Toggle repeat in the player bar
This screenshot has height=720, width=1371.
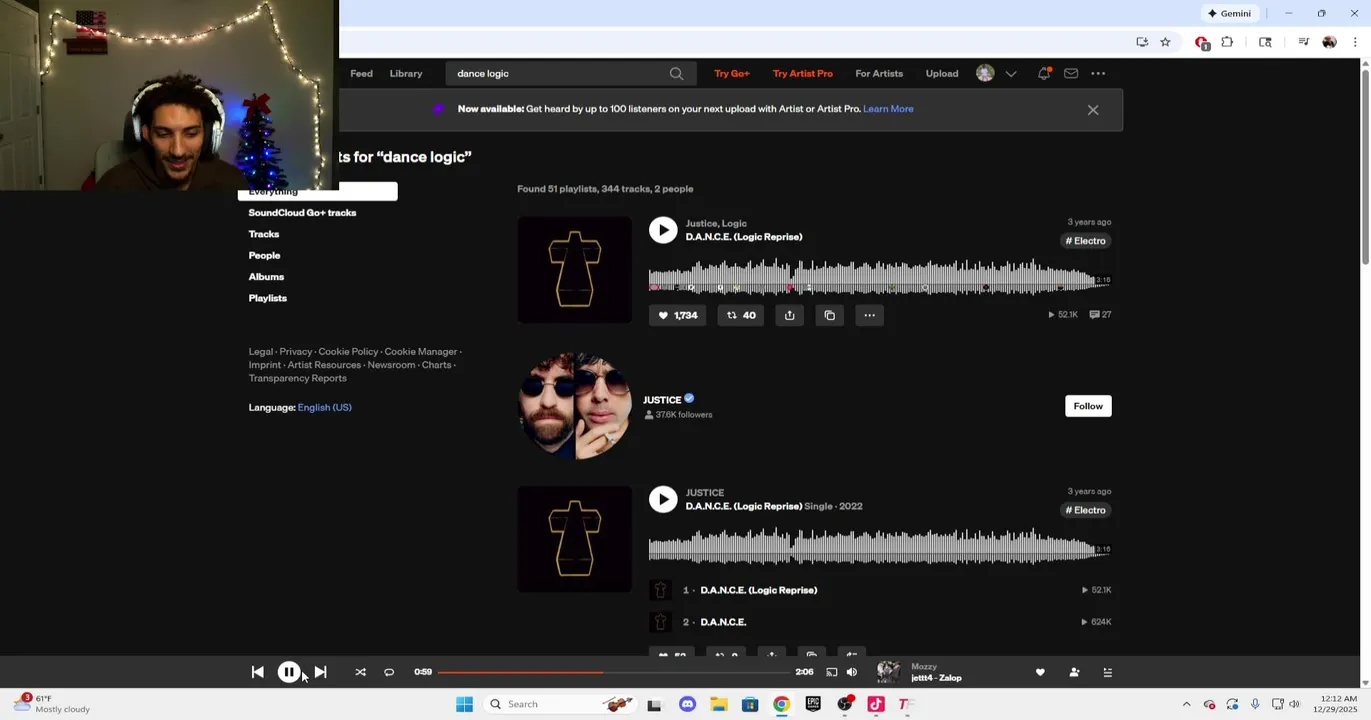pyautogui.click(x=389, y=673)
